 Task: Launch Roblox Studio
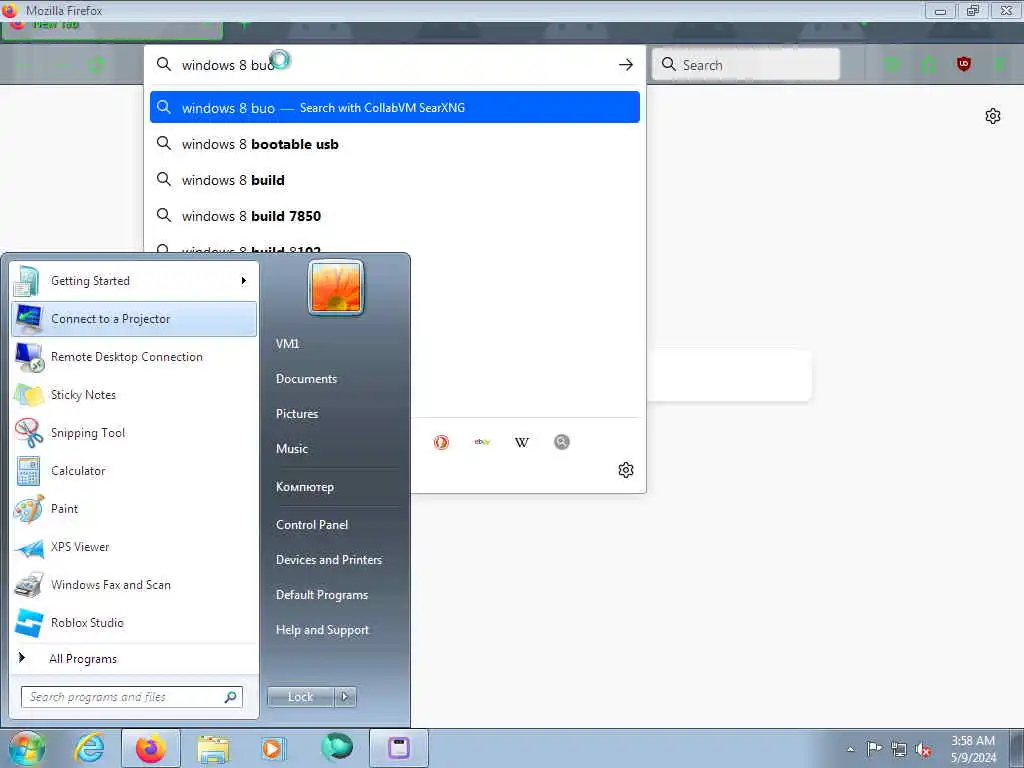134,622
